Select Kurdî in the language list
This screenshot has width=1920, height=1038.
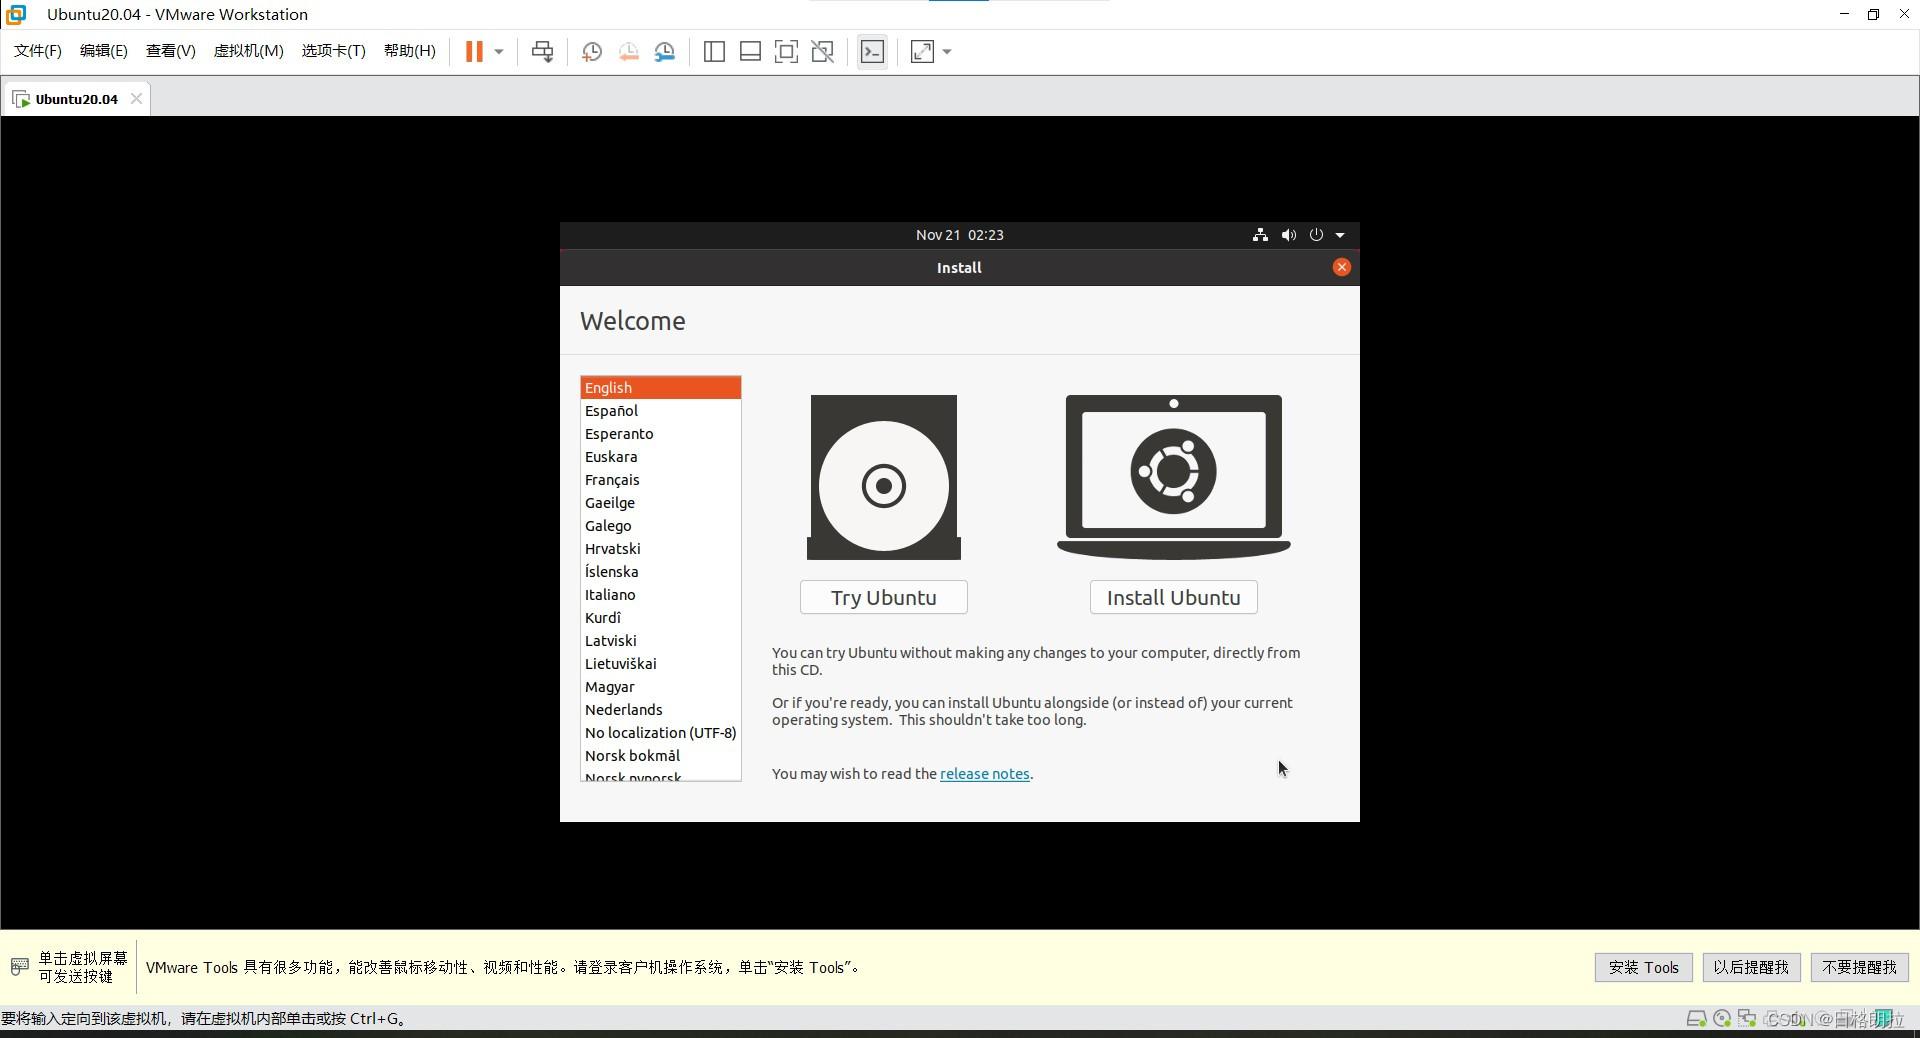pyautogui.click(x=660, y=618)
